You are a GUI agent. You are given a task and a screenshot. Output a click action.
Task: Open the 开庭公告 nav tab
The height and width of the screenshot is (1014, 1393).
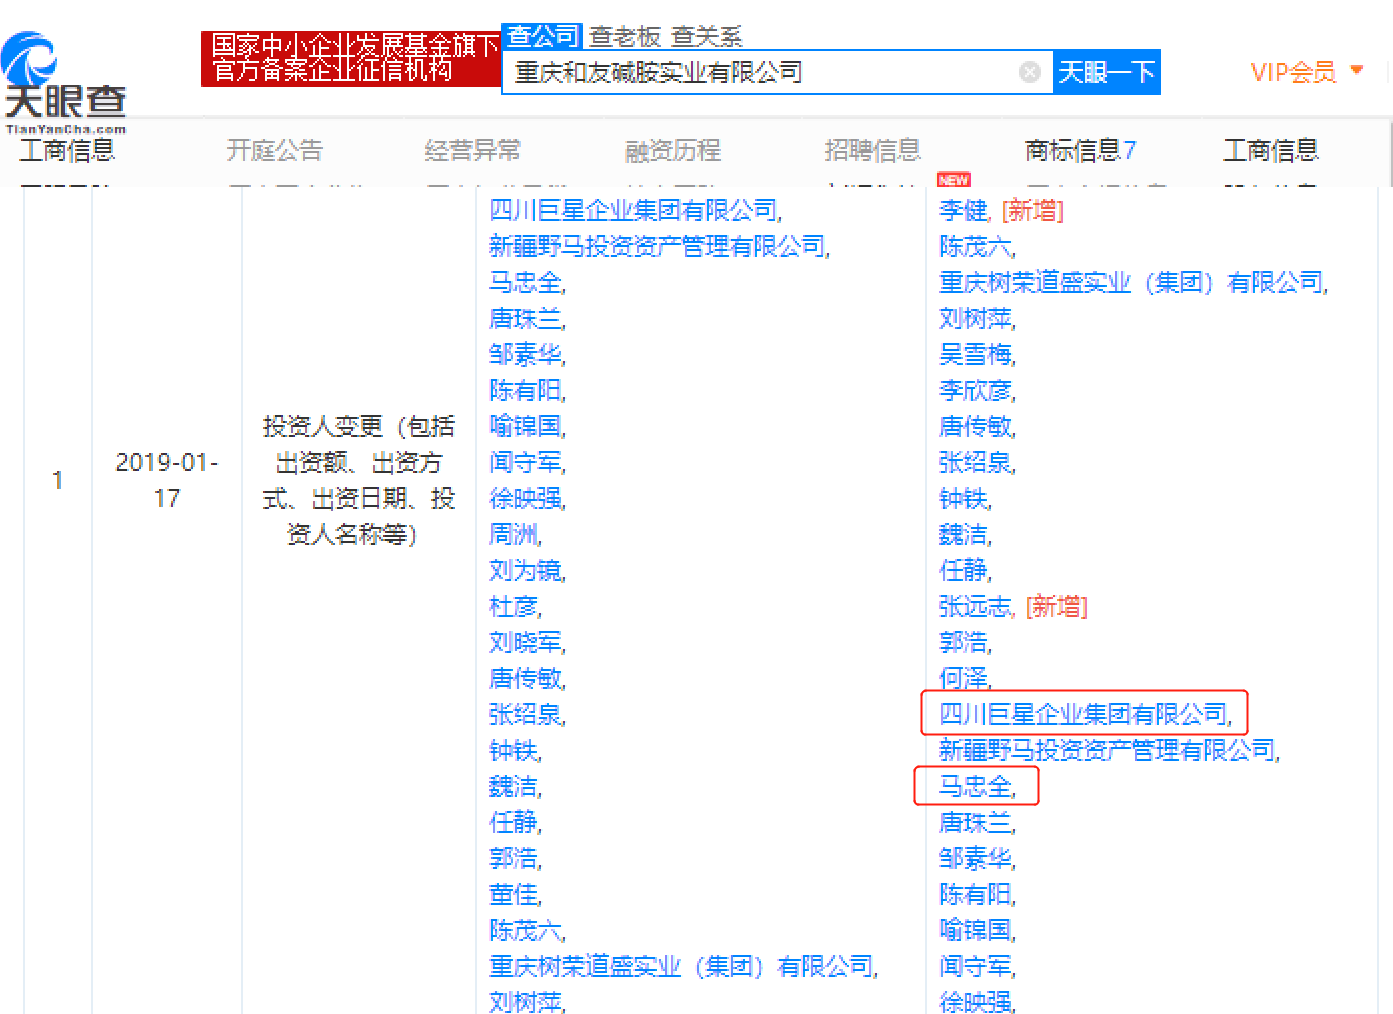coord(275,150)
